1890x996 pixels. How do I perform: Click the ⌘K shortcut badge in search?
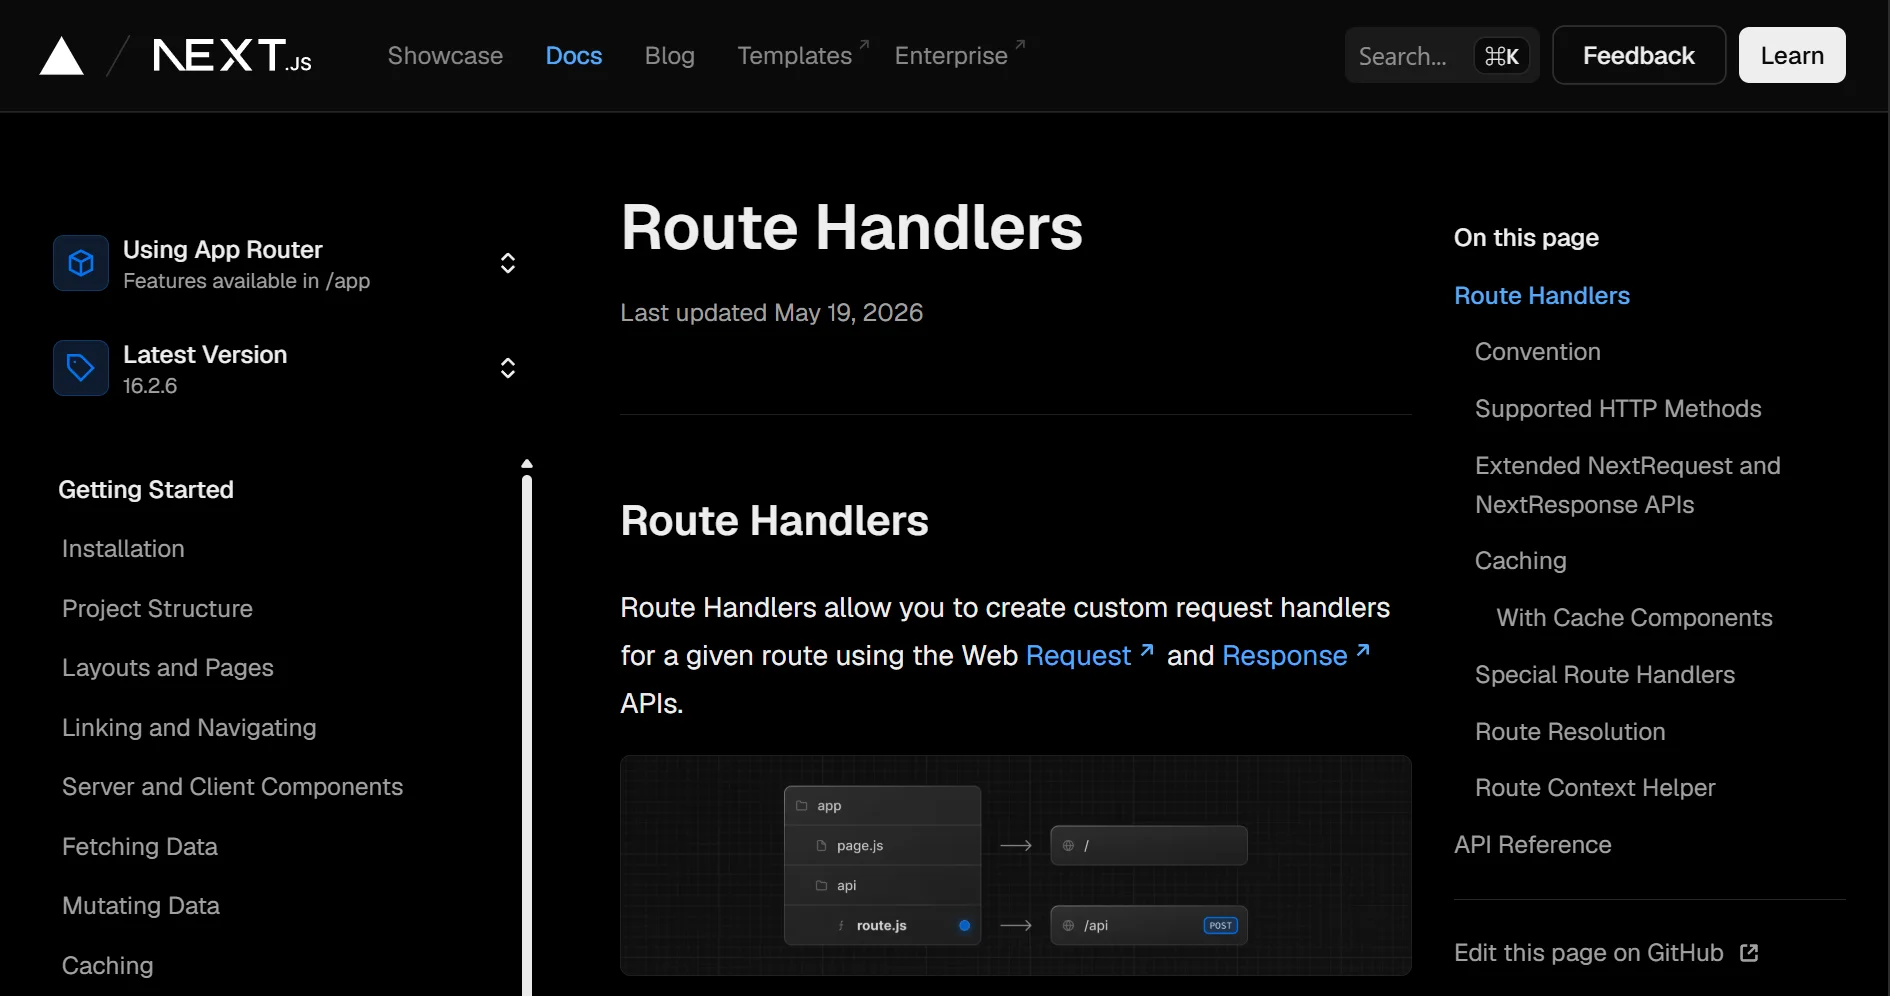[x=1502, y=56]
